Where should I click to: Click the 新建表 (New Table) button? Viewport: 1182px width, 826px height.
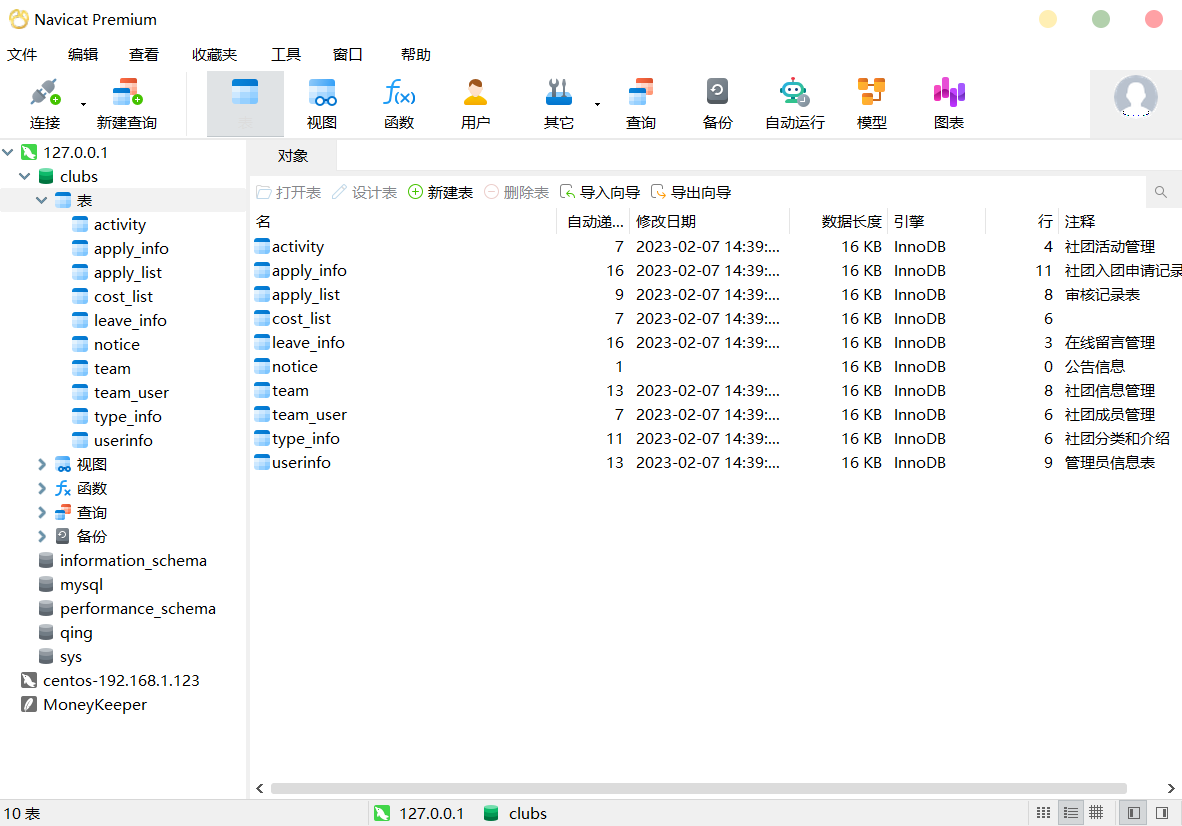[440, 192]
